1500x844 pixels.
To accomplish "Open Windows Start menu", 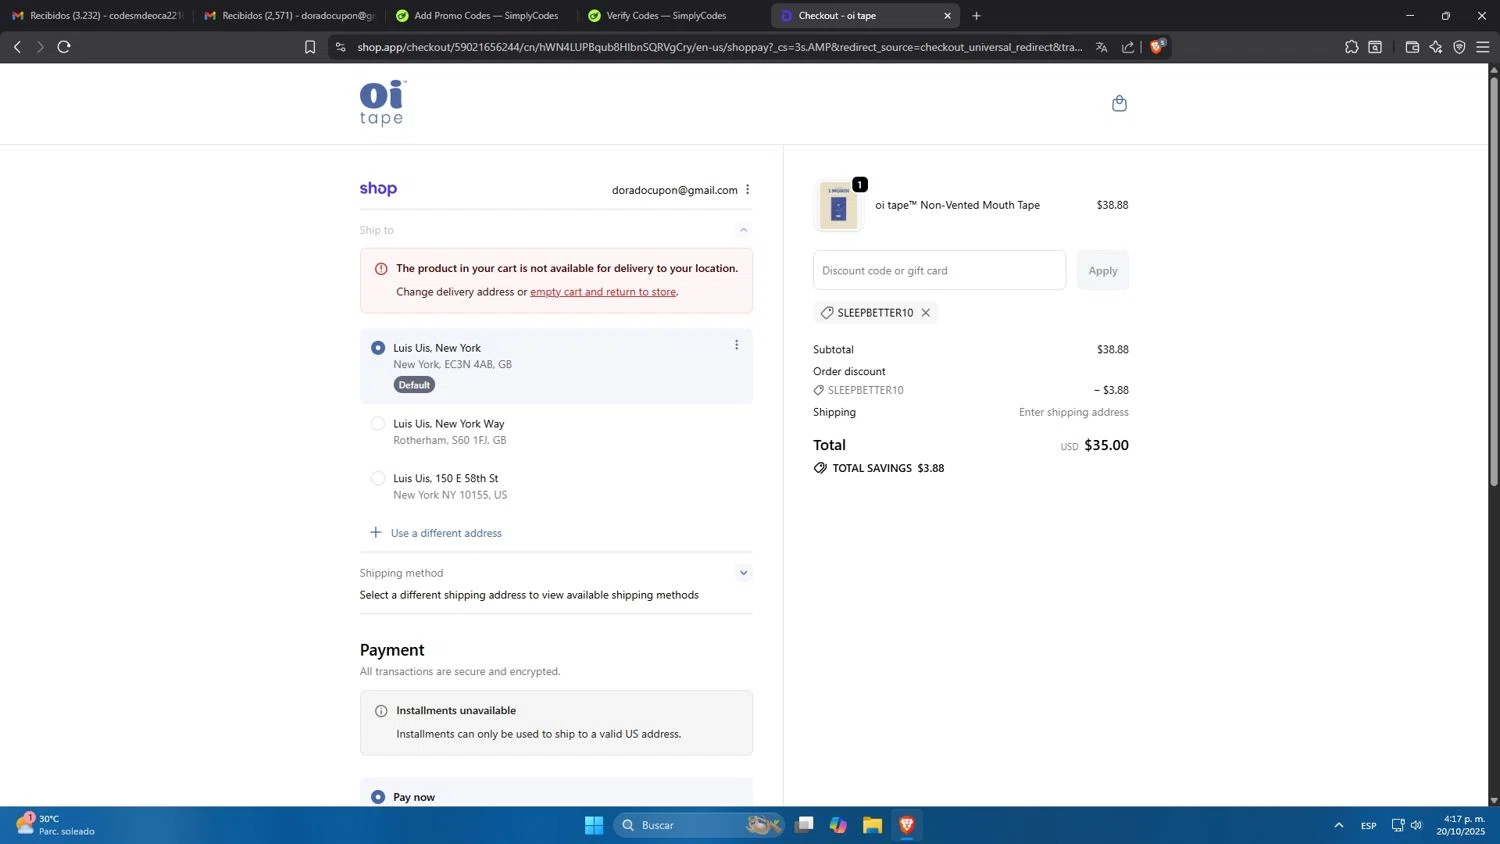I will (594, 825).
